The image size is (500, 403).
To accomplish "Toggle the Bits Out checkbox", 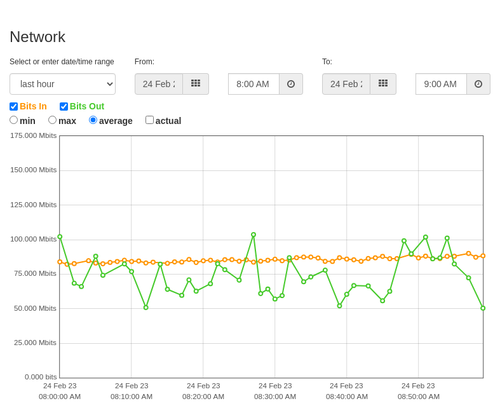I will 64,106.
